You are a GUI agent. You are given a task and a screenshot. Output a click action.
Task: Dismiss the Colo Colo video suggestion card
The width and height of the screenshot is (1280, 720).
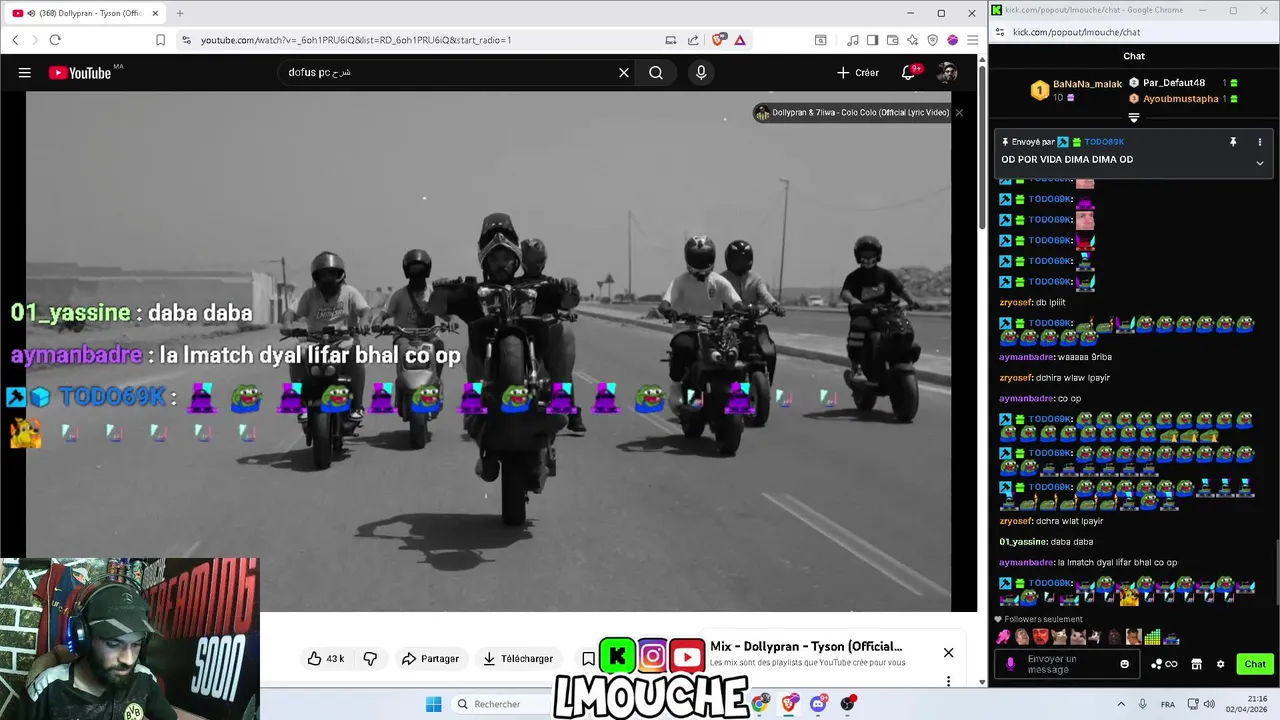[959, 112]
